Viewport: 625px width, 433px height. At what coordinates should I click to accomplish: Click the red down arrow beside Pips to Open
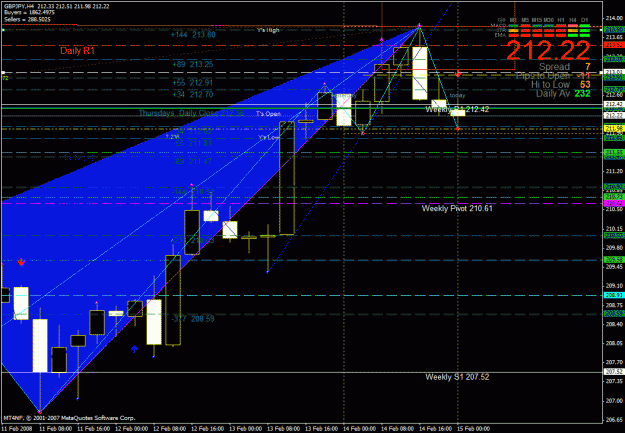458,74
